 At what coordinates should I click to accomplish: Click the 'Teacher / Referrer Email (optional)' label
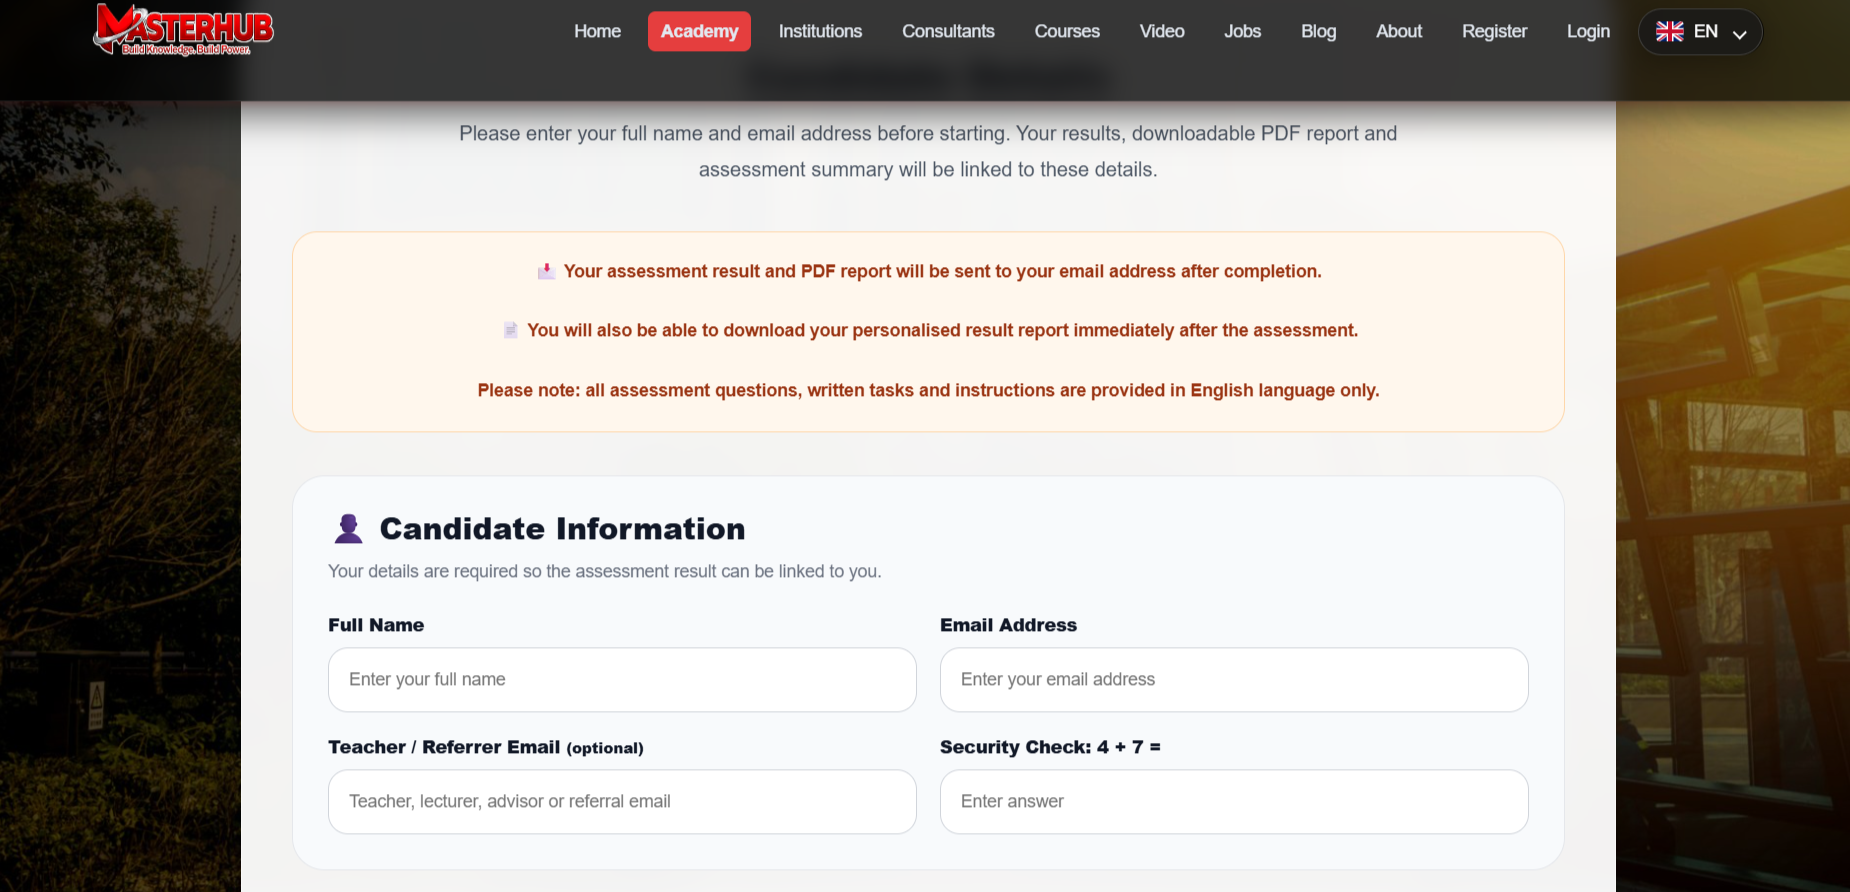click(x=486, y=747)
